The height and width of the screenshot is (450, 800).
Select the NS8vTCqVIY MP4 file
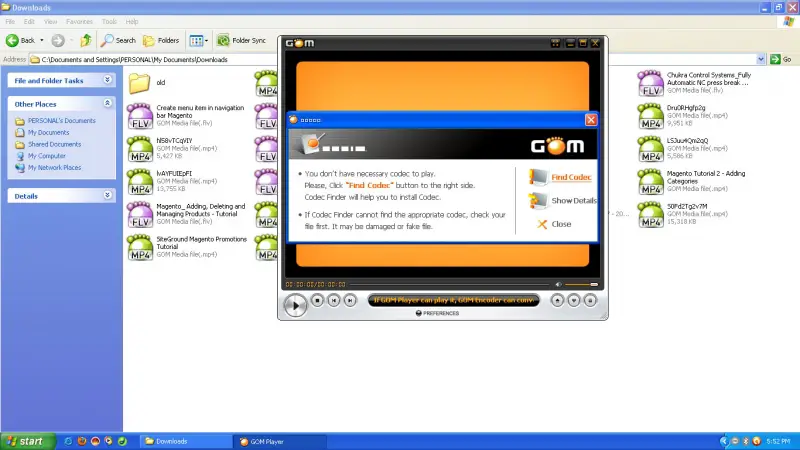click(172, 148)
